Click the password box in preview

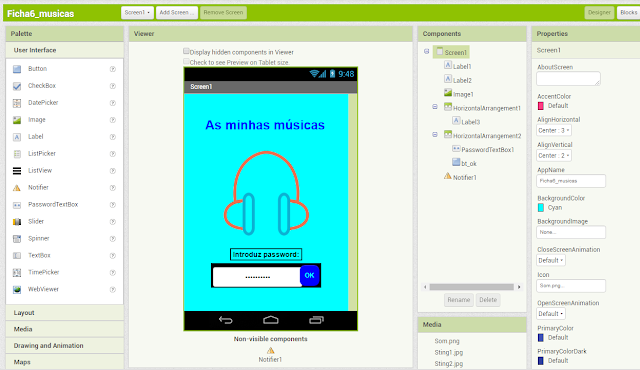[x=257, y=277]
